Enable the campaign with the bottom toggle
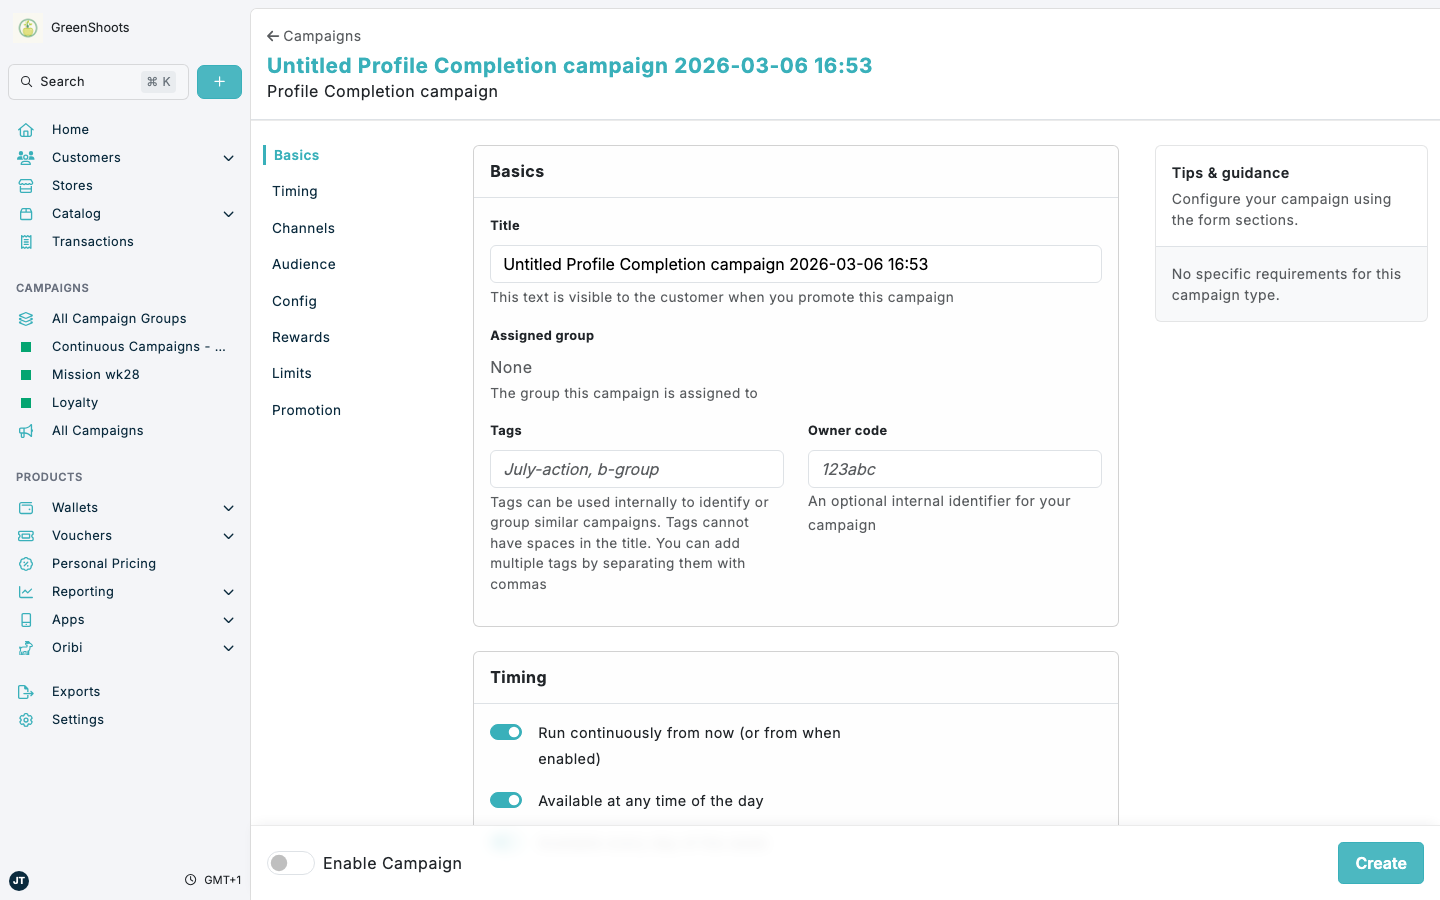The image size is (1440, 900). click(291, 862)
